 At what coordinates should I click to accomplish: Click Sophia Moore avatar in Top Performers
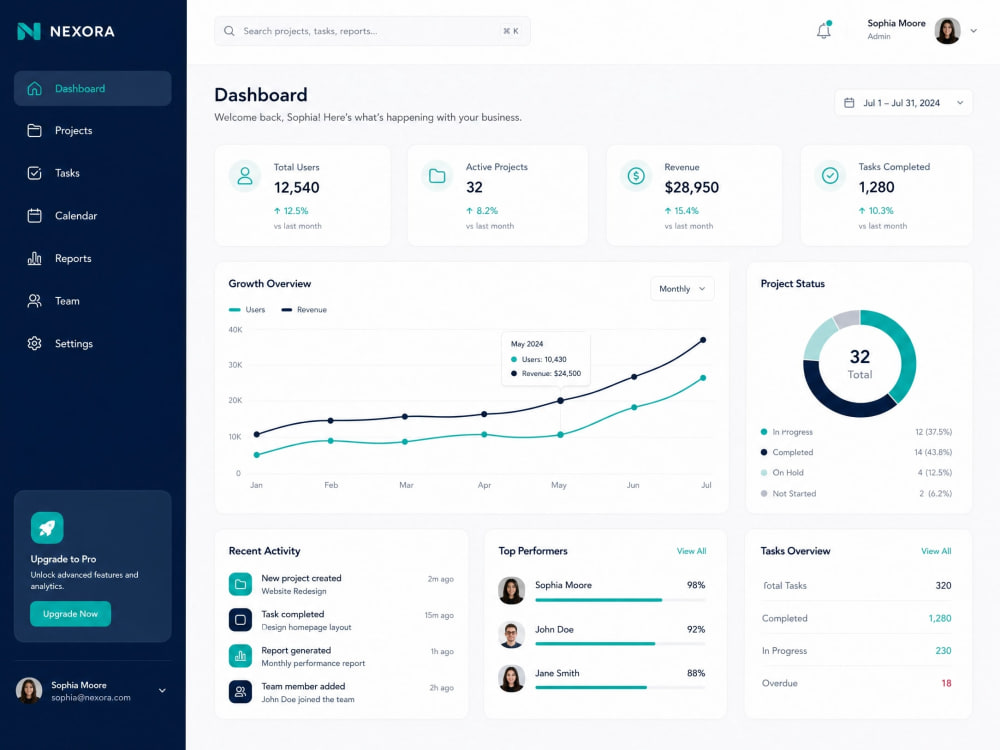coord(511,591)
